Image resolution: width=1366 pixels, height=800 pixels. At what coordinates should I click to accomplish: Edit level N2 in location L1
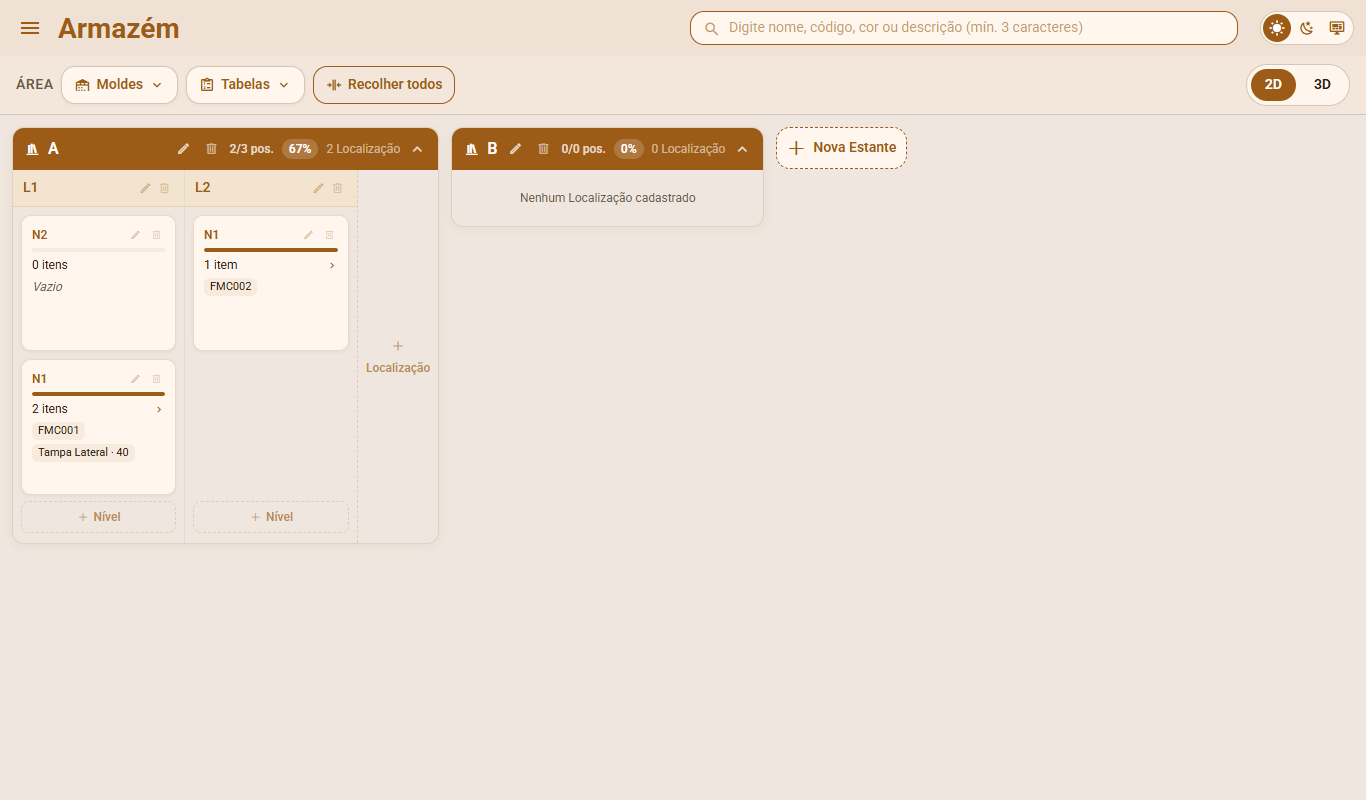(136, 235)
